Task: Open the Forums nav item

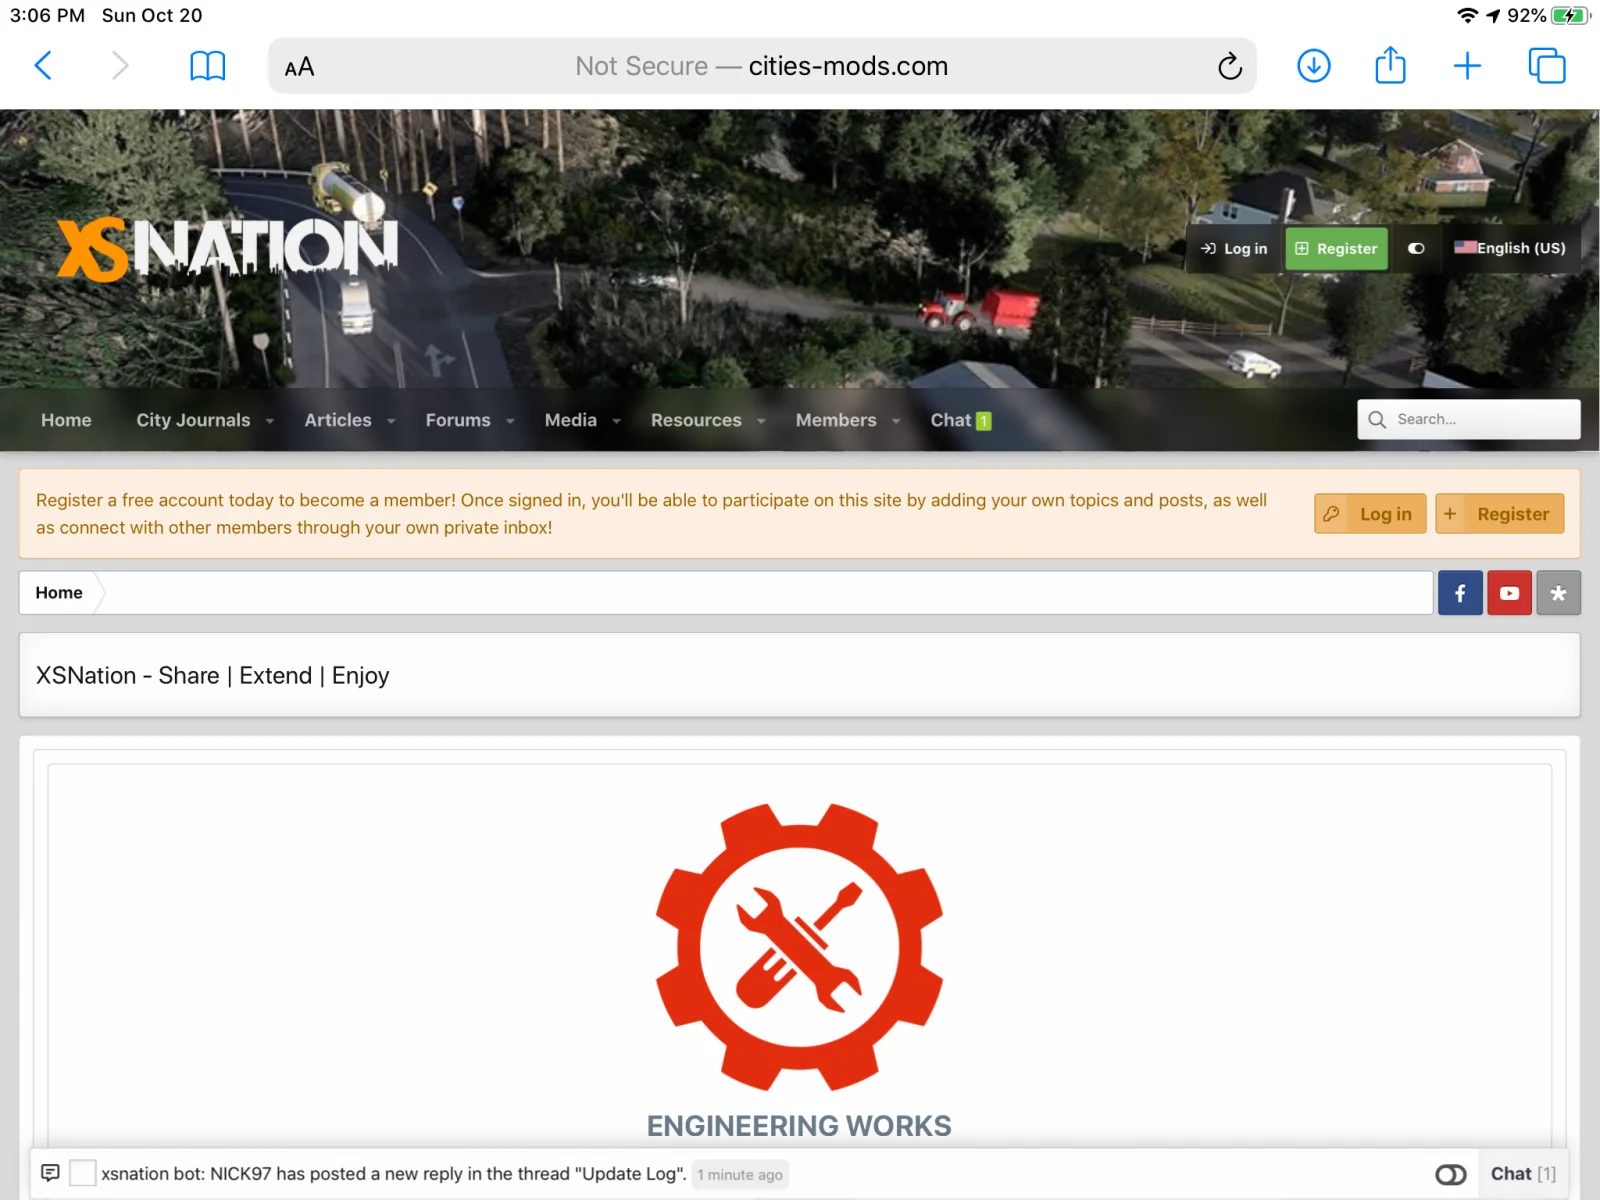Action: pyautogui.click(x=458, y=420)
